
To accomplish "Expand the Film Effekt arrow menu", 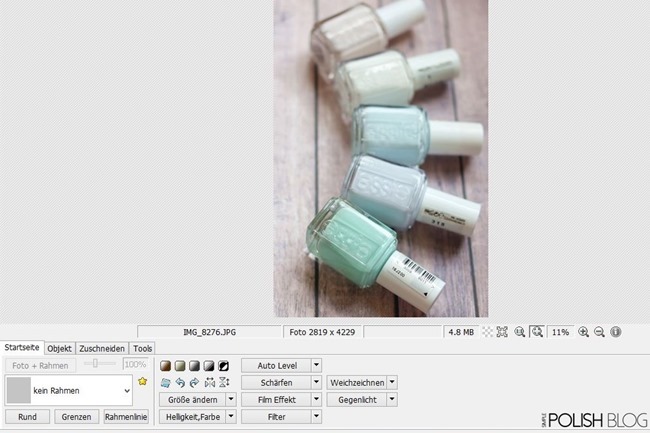I will pyautogui.click(x=316, y=399).
